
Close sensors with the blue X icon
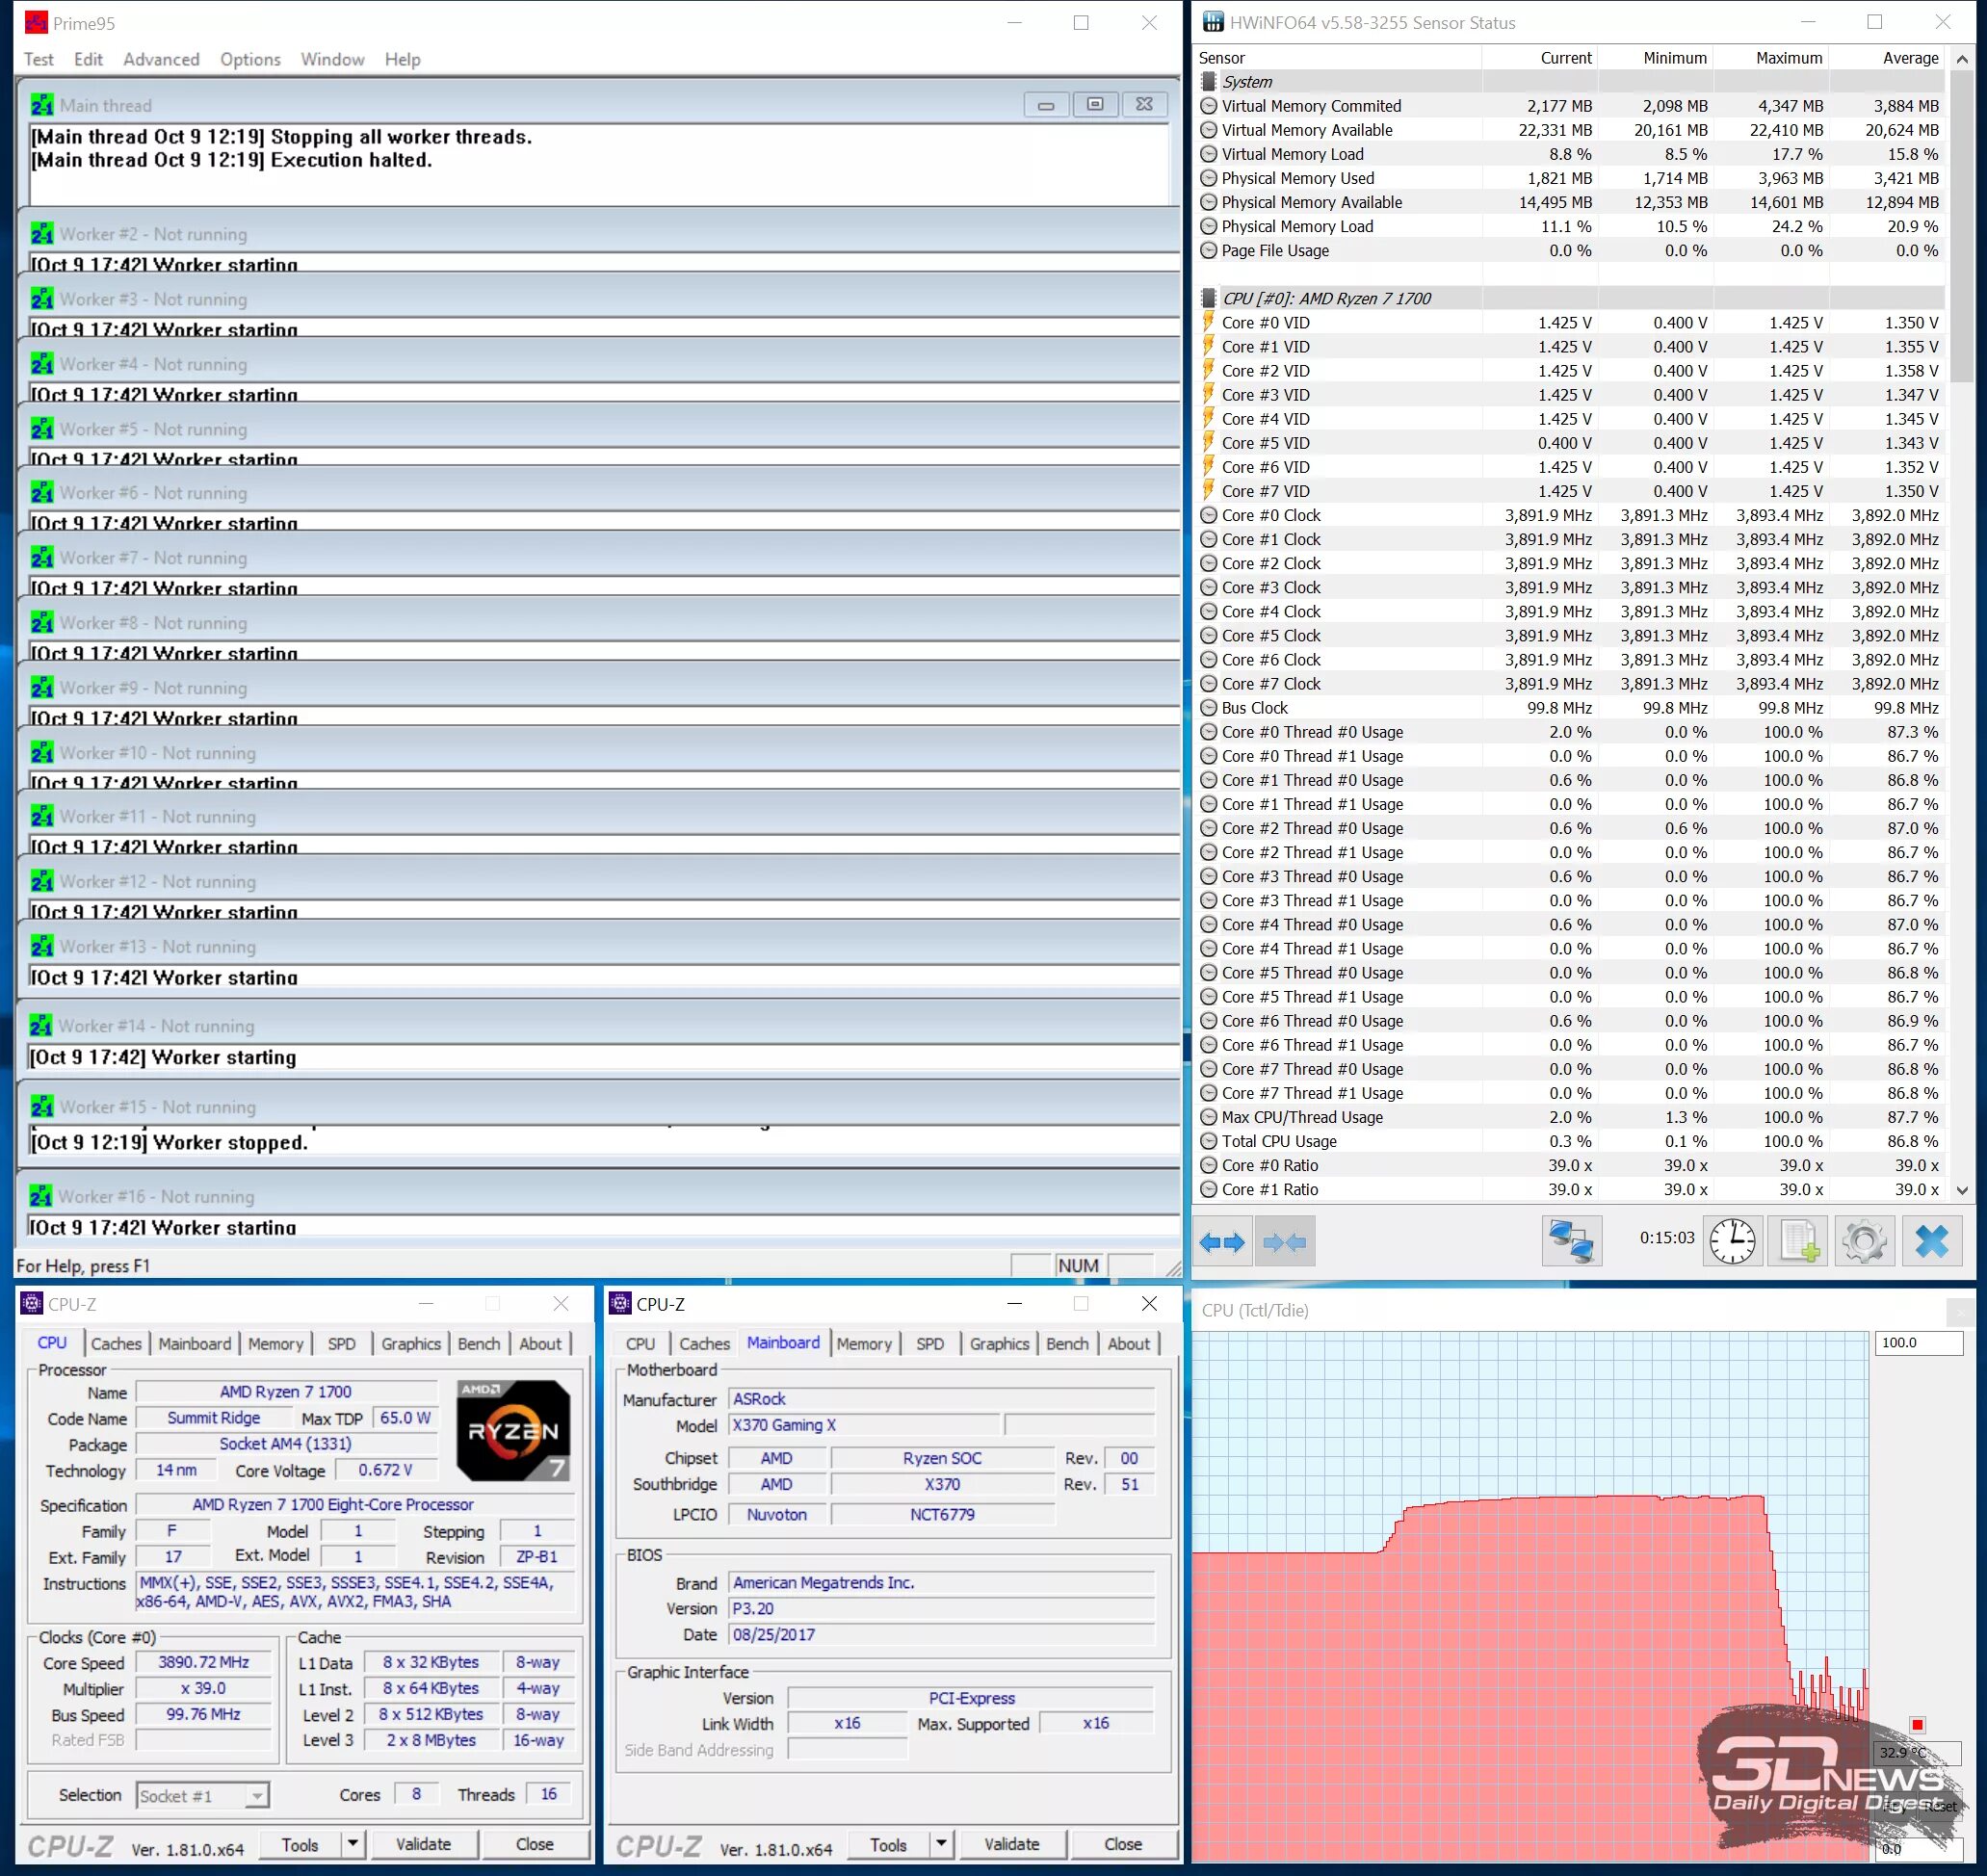pos(1931,1242)
